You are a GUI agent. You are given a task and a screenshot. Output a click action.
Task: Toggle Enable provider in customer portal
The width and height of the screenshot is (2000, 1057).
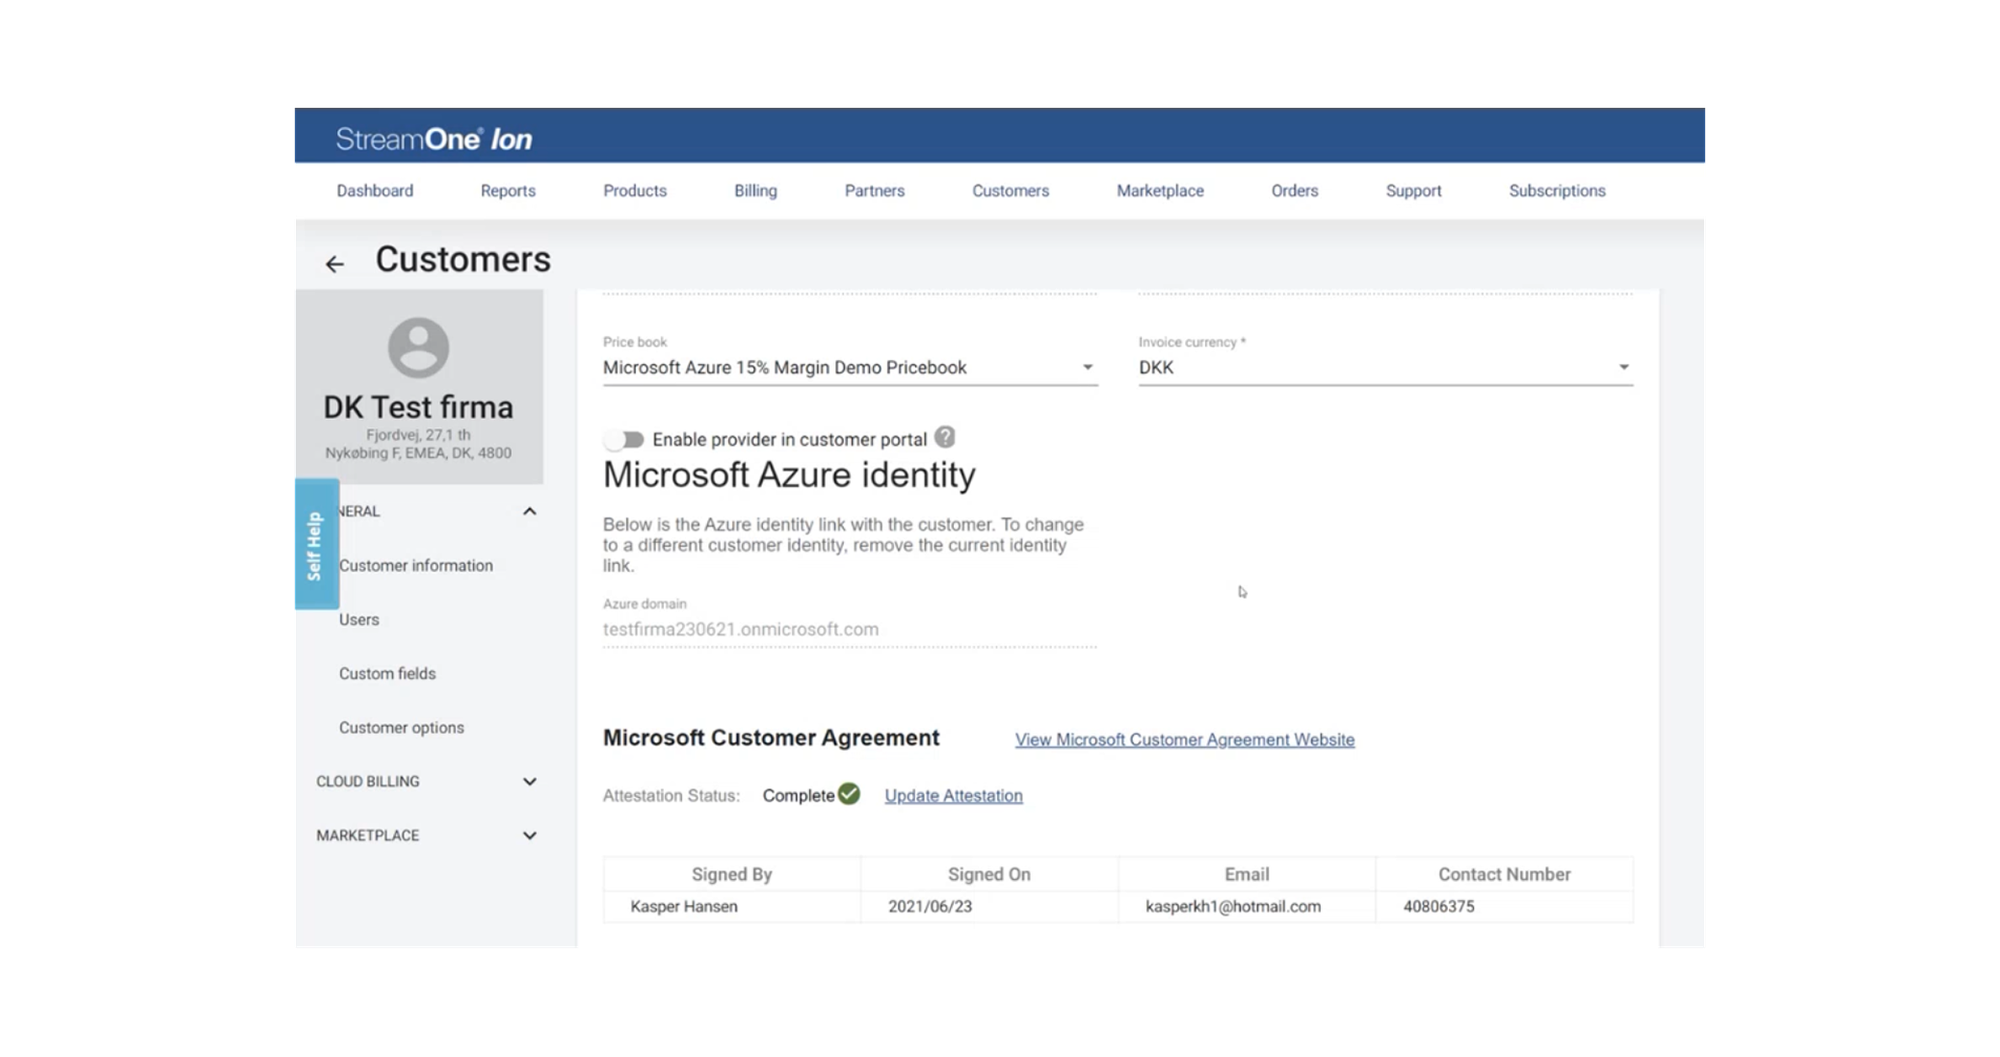tap(624, 440)
